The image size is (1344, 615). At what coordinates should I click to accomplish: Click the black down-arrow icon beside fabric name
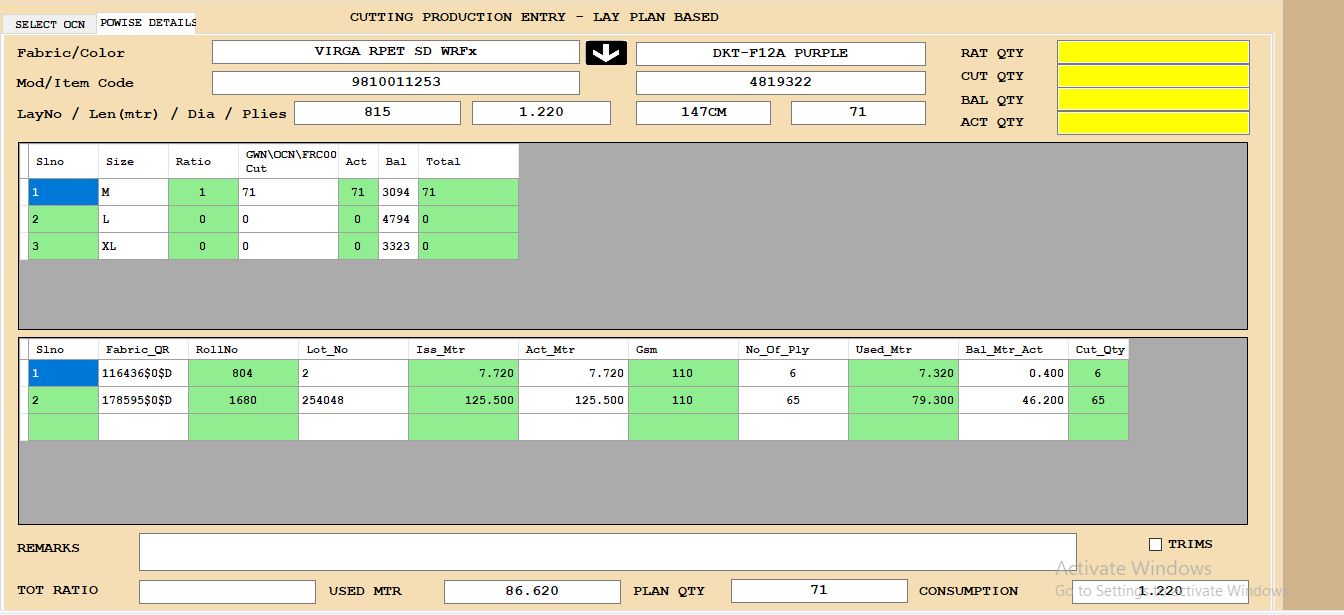[x=606, y=53]
